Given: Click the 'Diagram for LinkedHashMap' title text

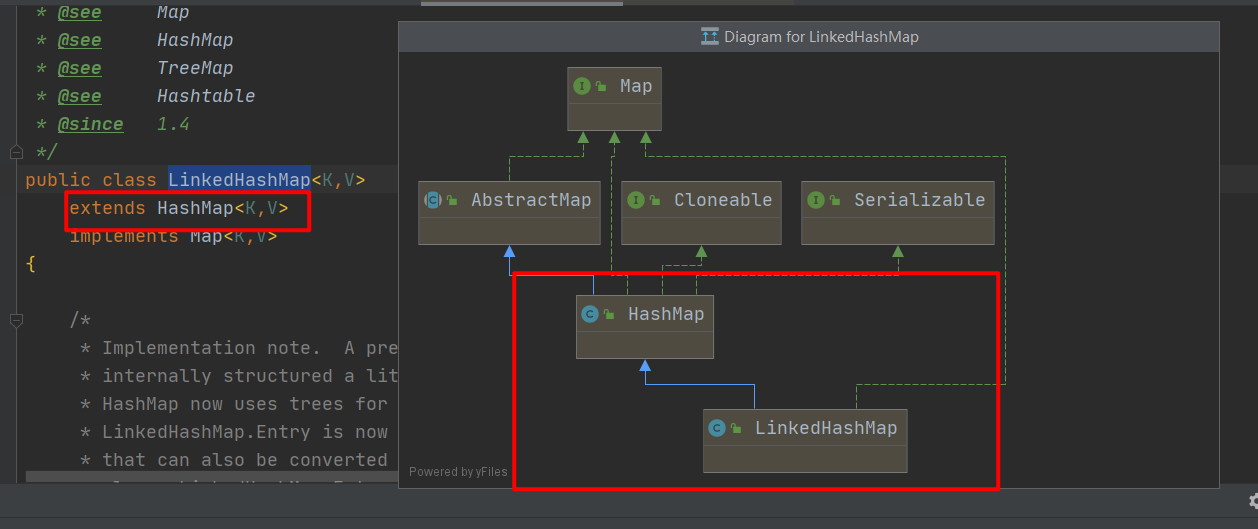Looking at the screenshot, I should (821, 37).
